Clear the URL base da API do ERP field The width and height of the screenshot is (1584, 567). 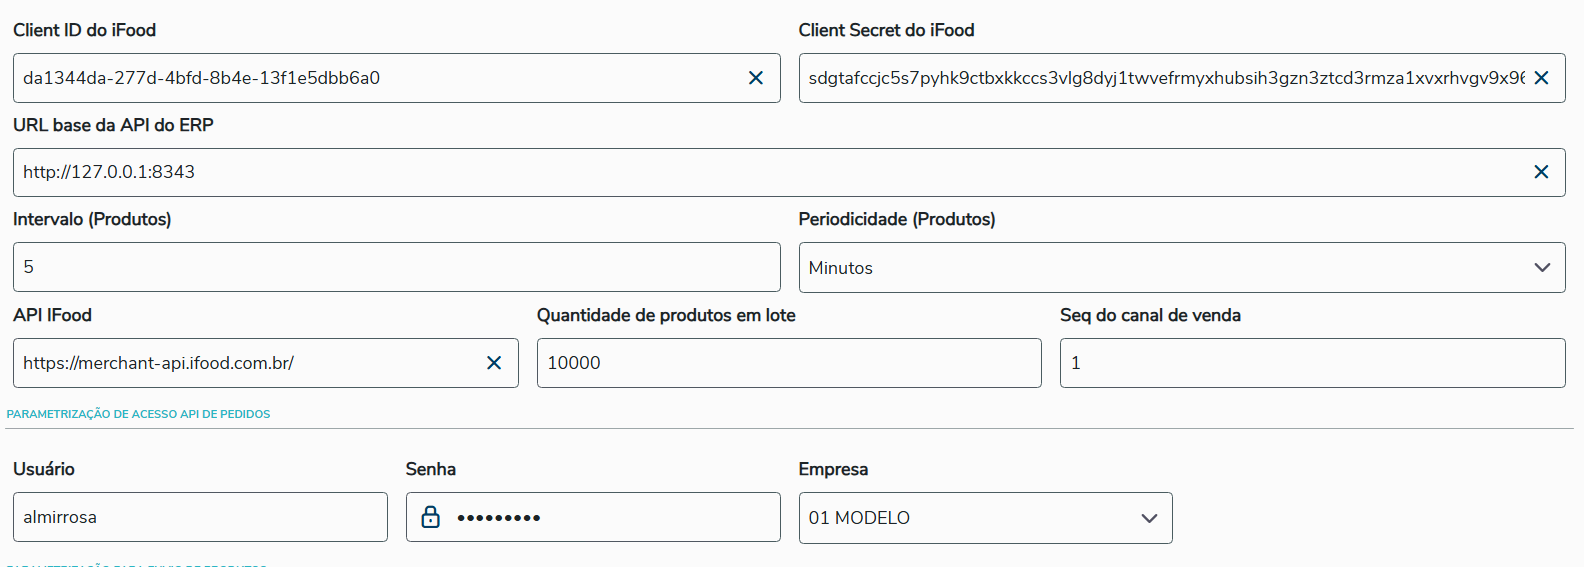(x=1541, y=172)
